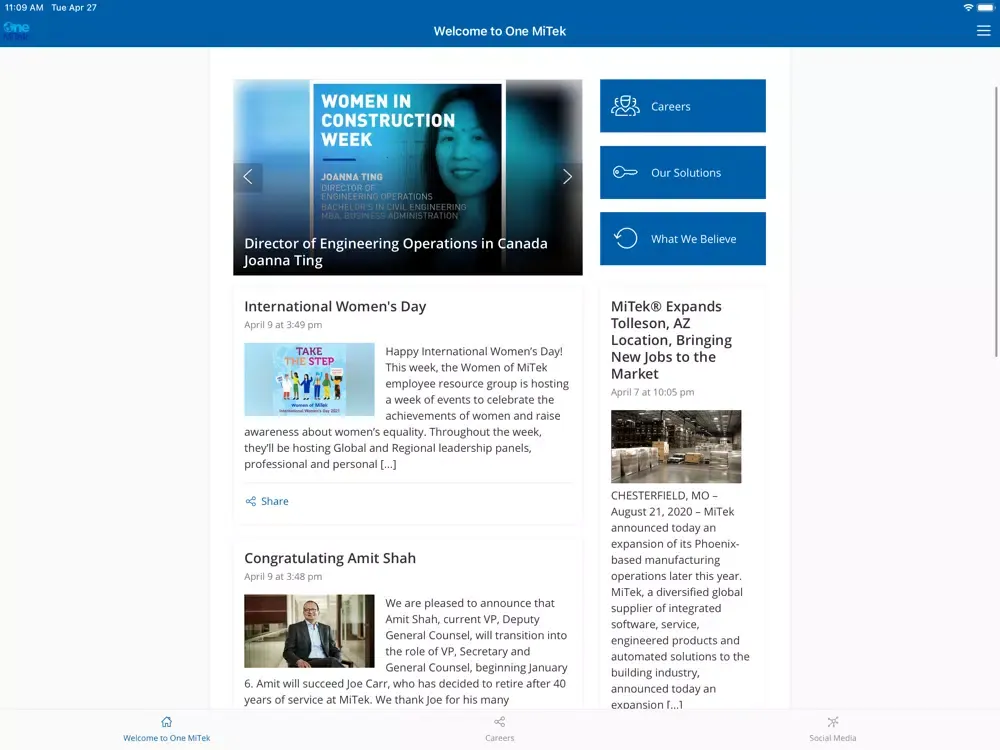Image resolution: width=1000 pixels, height=750 pixels.
Task: Click the What We Believe circular icon
Action: tap(626, 239)
